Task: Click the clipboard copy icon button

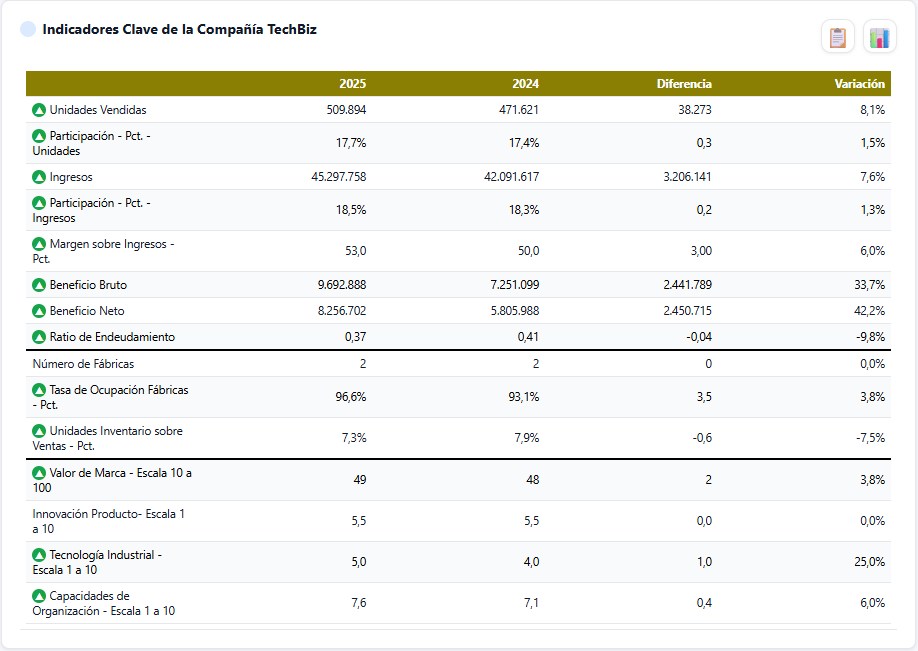Action: pyautogui.click(x=838, y=37)
